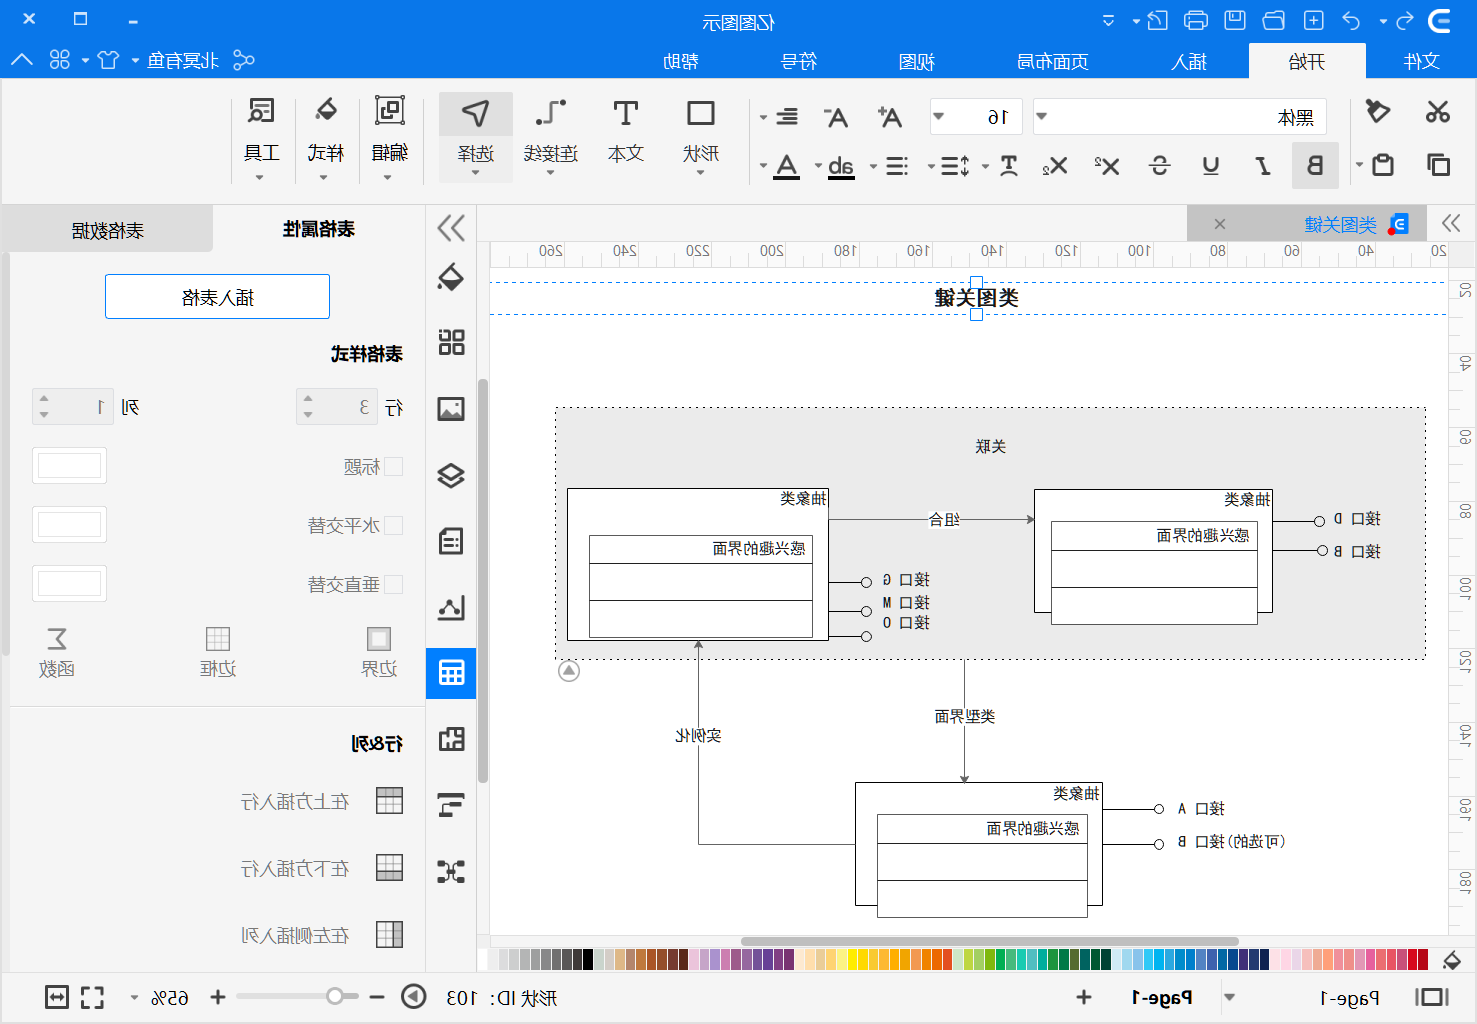
Task: Toggle the 垂直交替 checkbox
Action: [394, 584]
